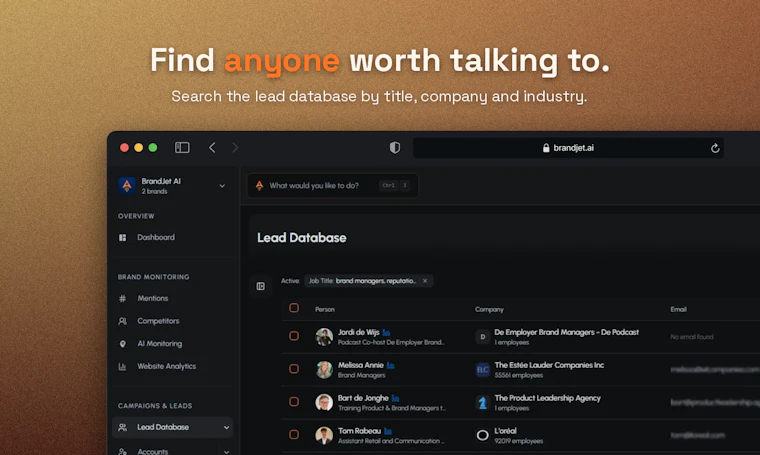This screenshot has width=760, height=455.
Task: Open Jordi de Wijs's LinkedIn icon
Action: pos(386,332)
